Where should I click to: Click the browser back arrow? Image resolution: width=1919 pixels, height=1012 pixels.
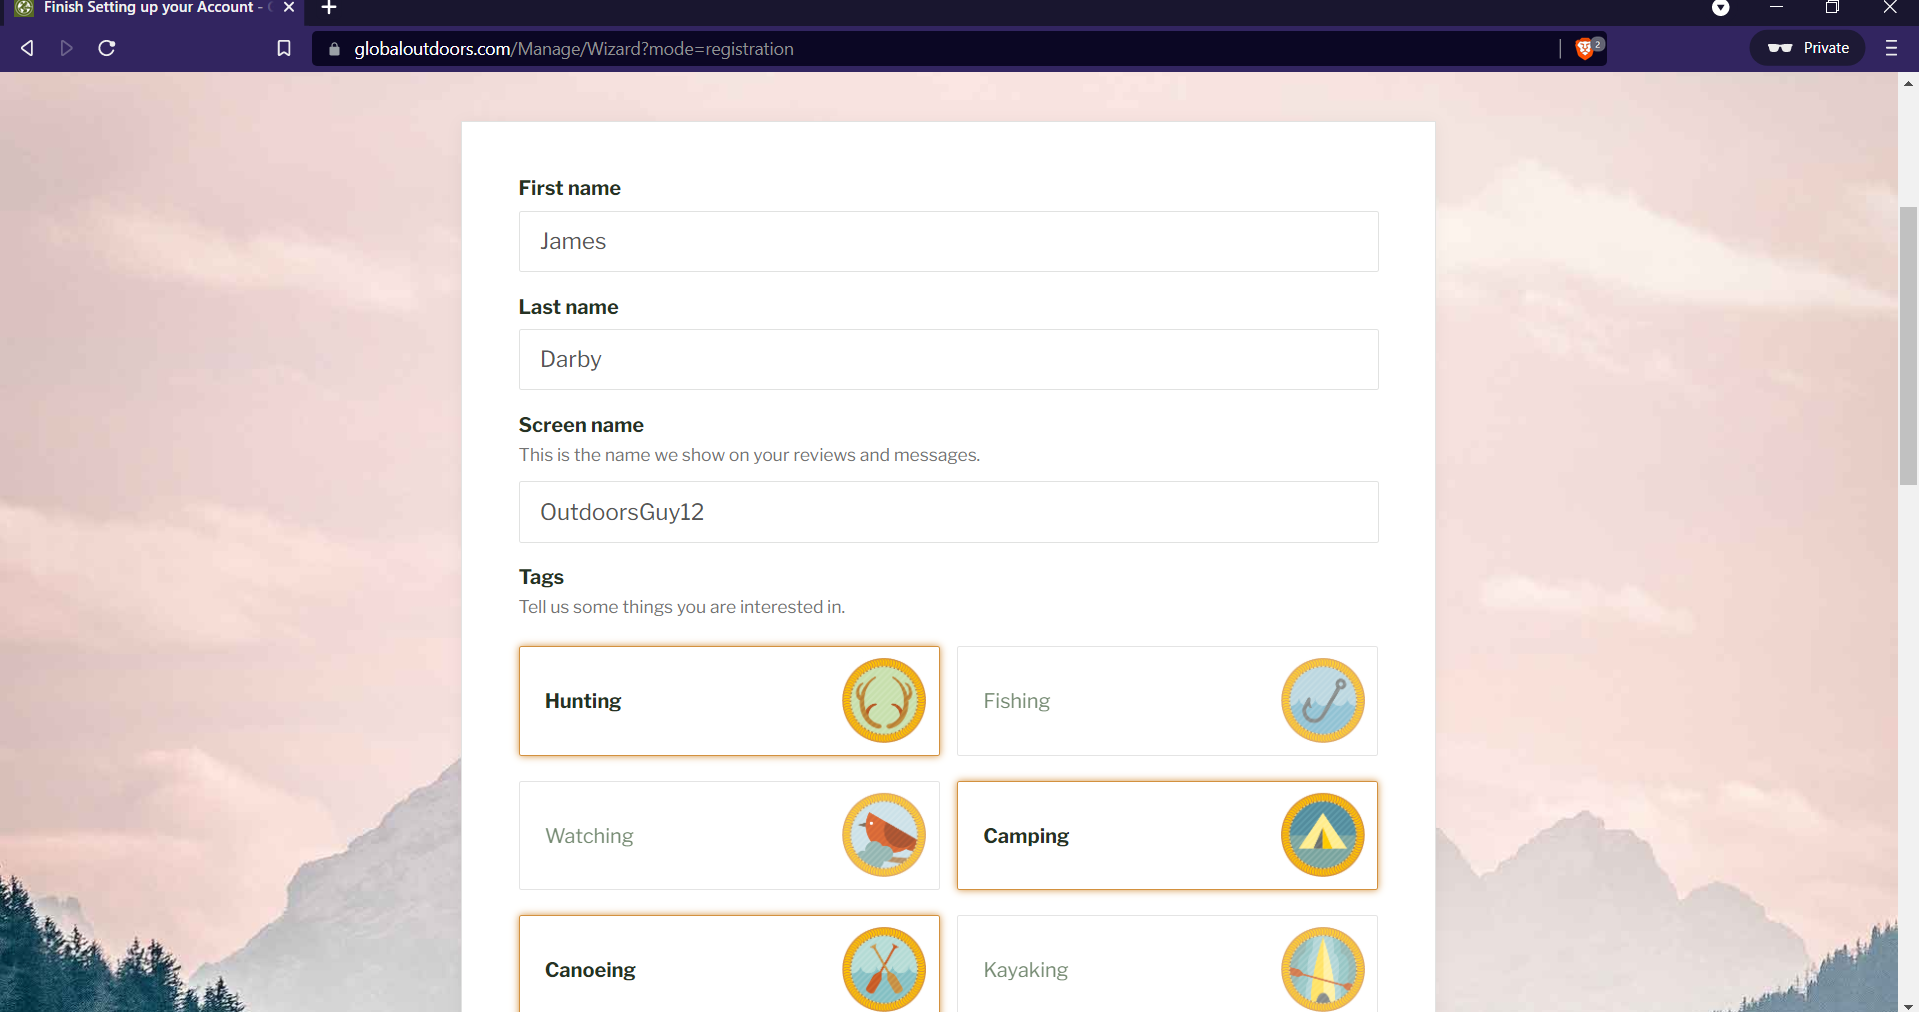point(27,48)
